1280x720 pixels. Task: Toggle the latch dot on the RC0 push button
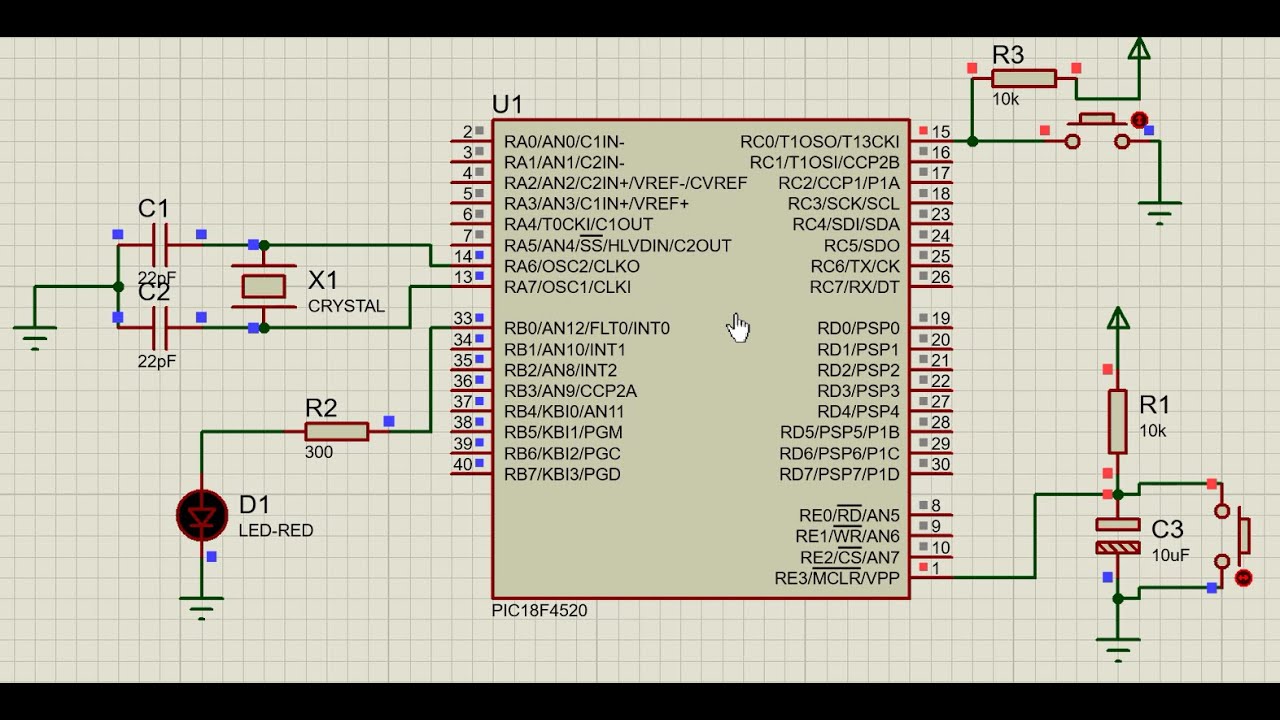[x=1139, y=120]
